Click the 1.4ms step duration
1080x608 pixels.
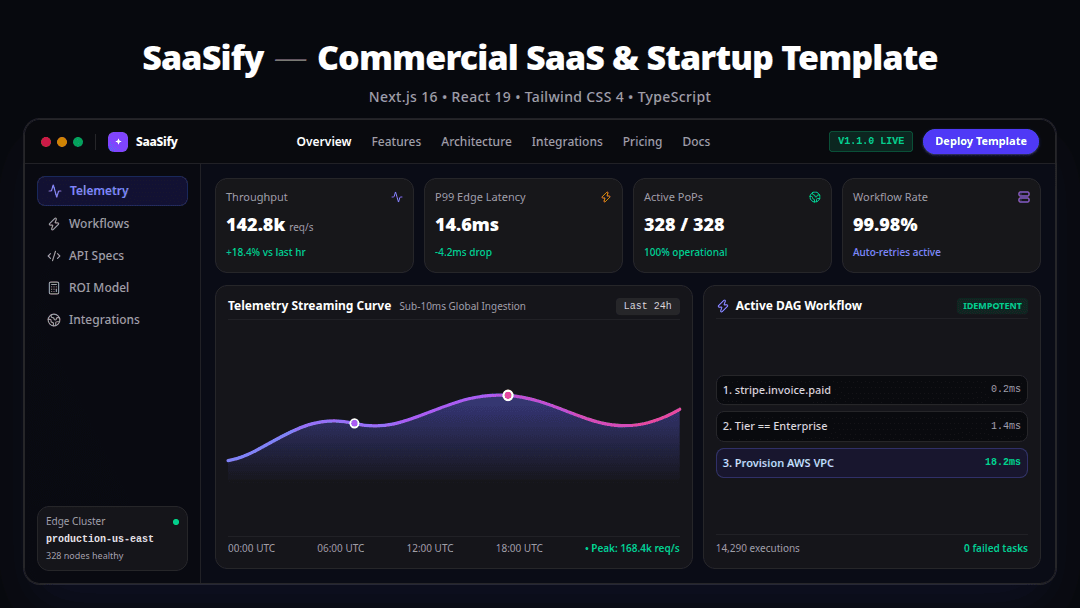coord(1006,426)
